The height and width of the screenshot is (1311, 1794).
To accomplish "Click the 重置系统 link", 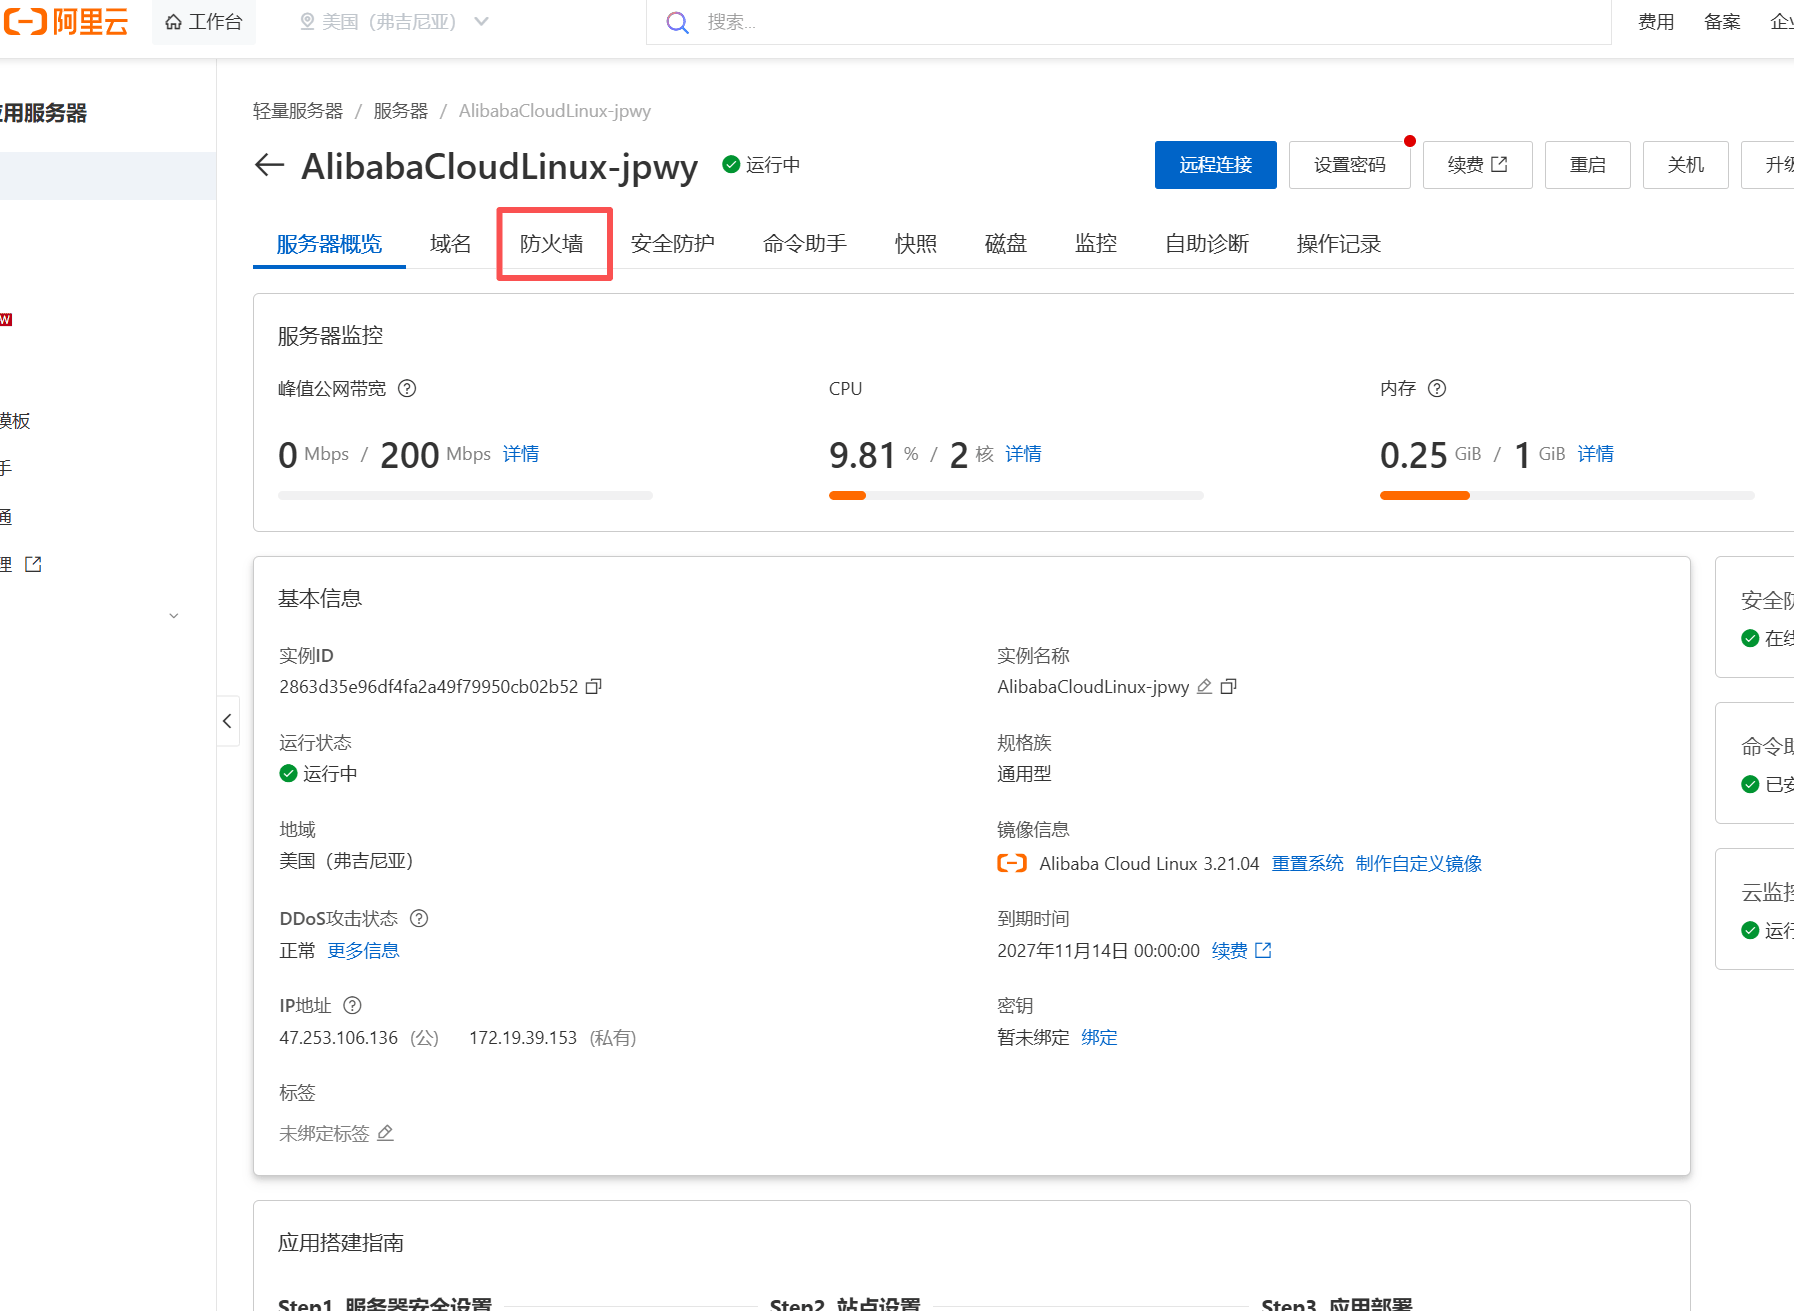I will (x=1307, y=864).
